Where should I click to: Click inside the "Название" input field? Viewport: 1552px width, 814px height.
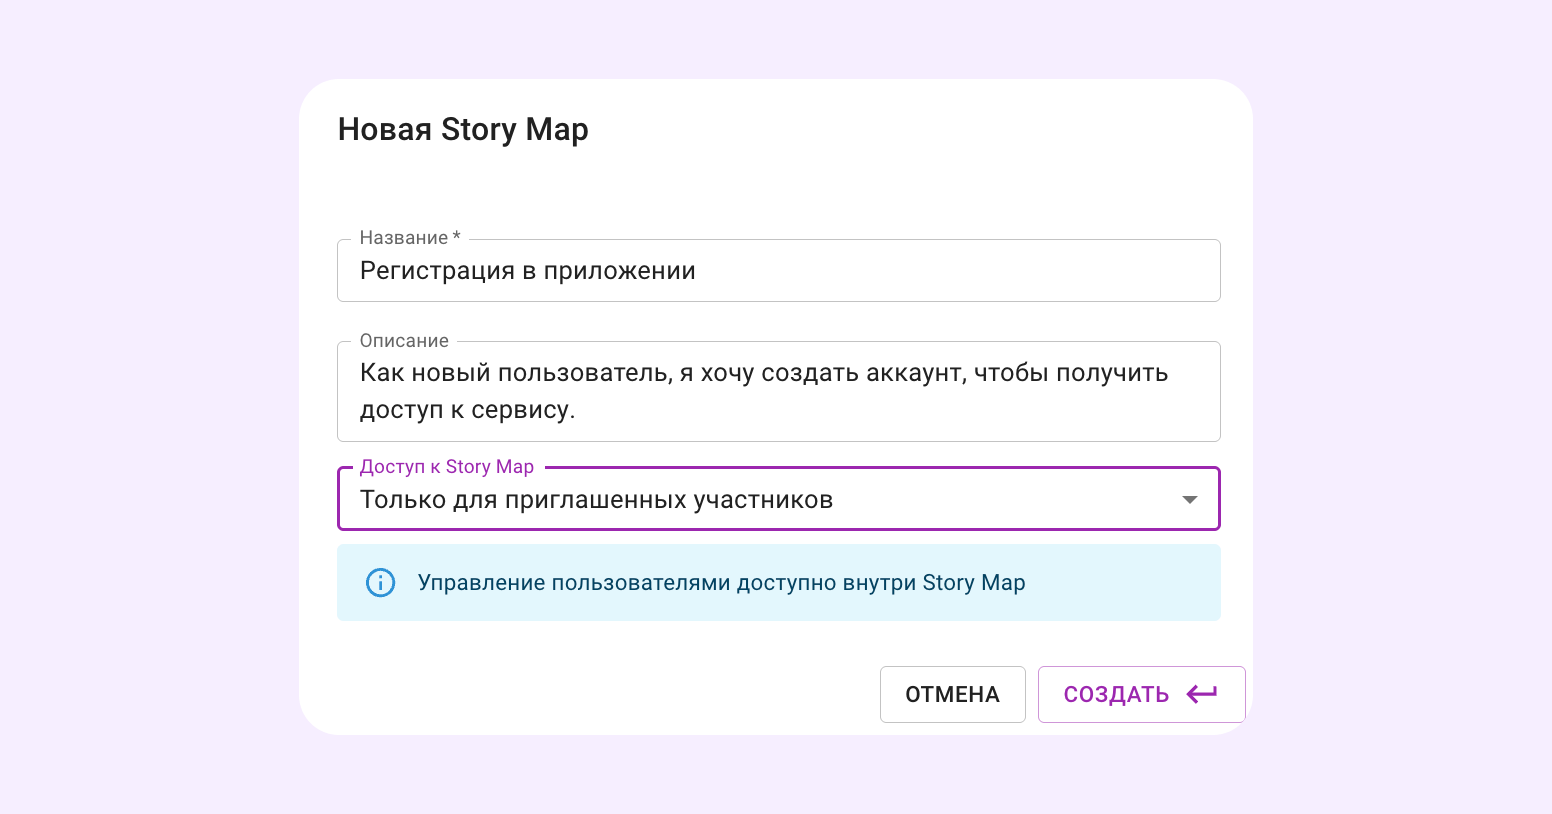pos(779,270)
